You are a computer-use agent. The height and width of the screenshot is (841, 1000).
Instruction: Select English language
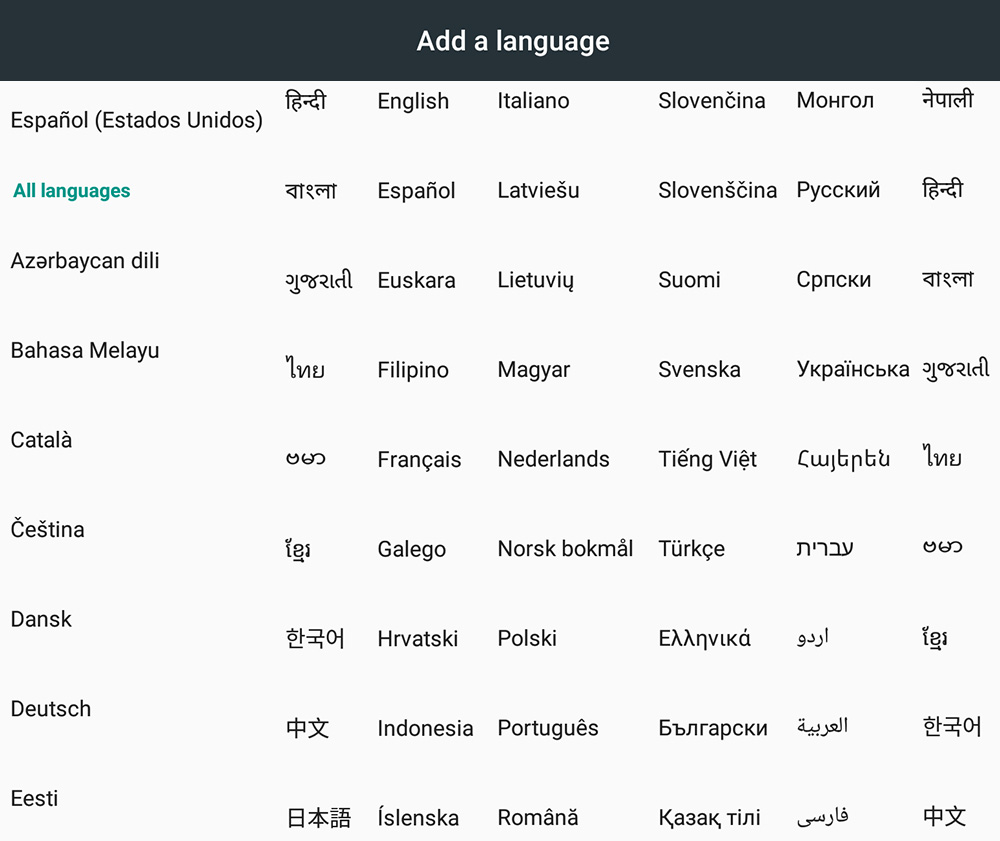(413, 101)
